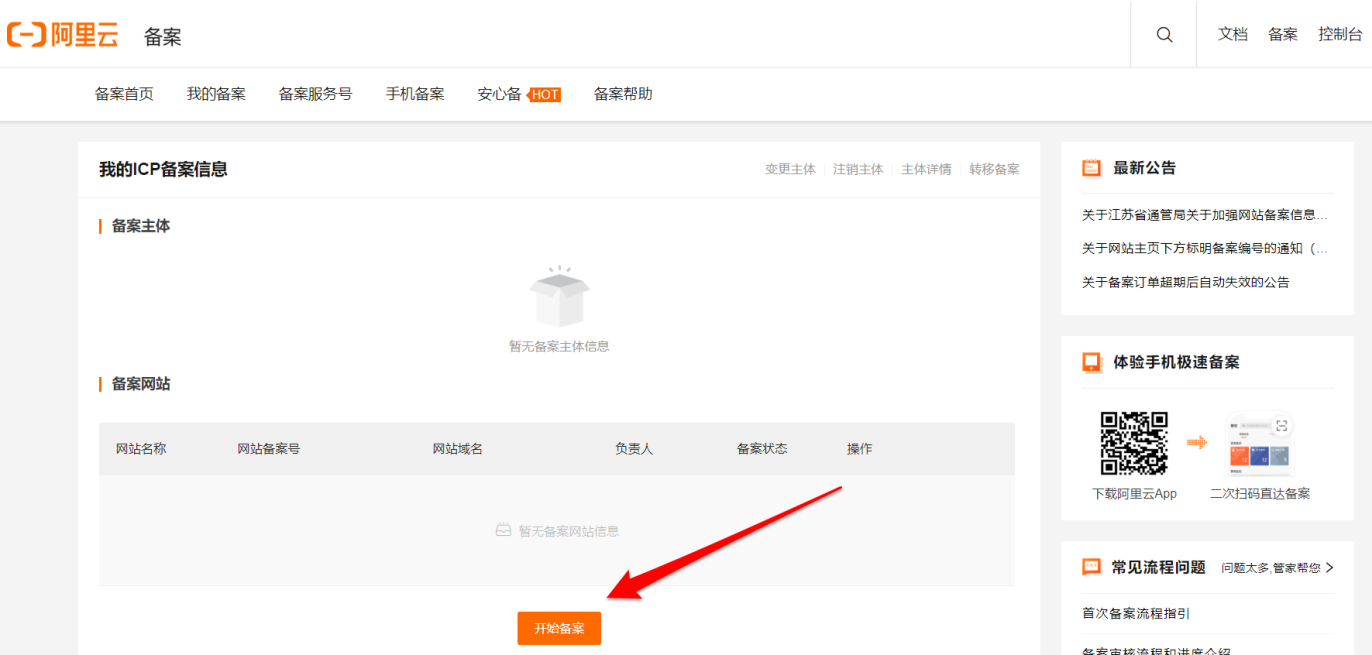This screenshot has height=655, width=1372.
Task: Open 文档 link in top bar
Action: click(x=1233, y=34)
